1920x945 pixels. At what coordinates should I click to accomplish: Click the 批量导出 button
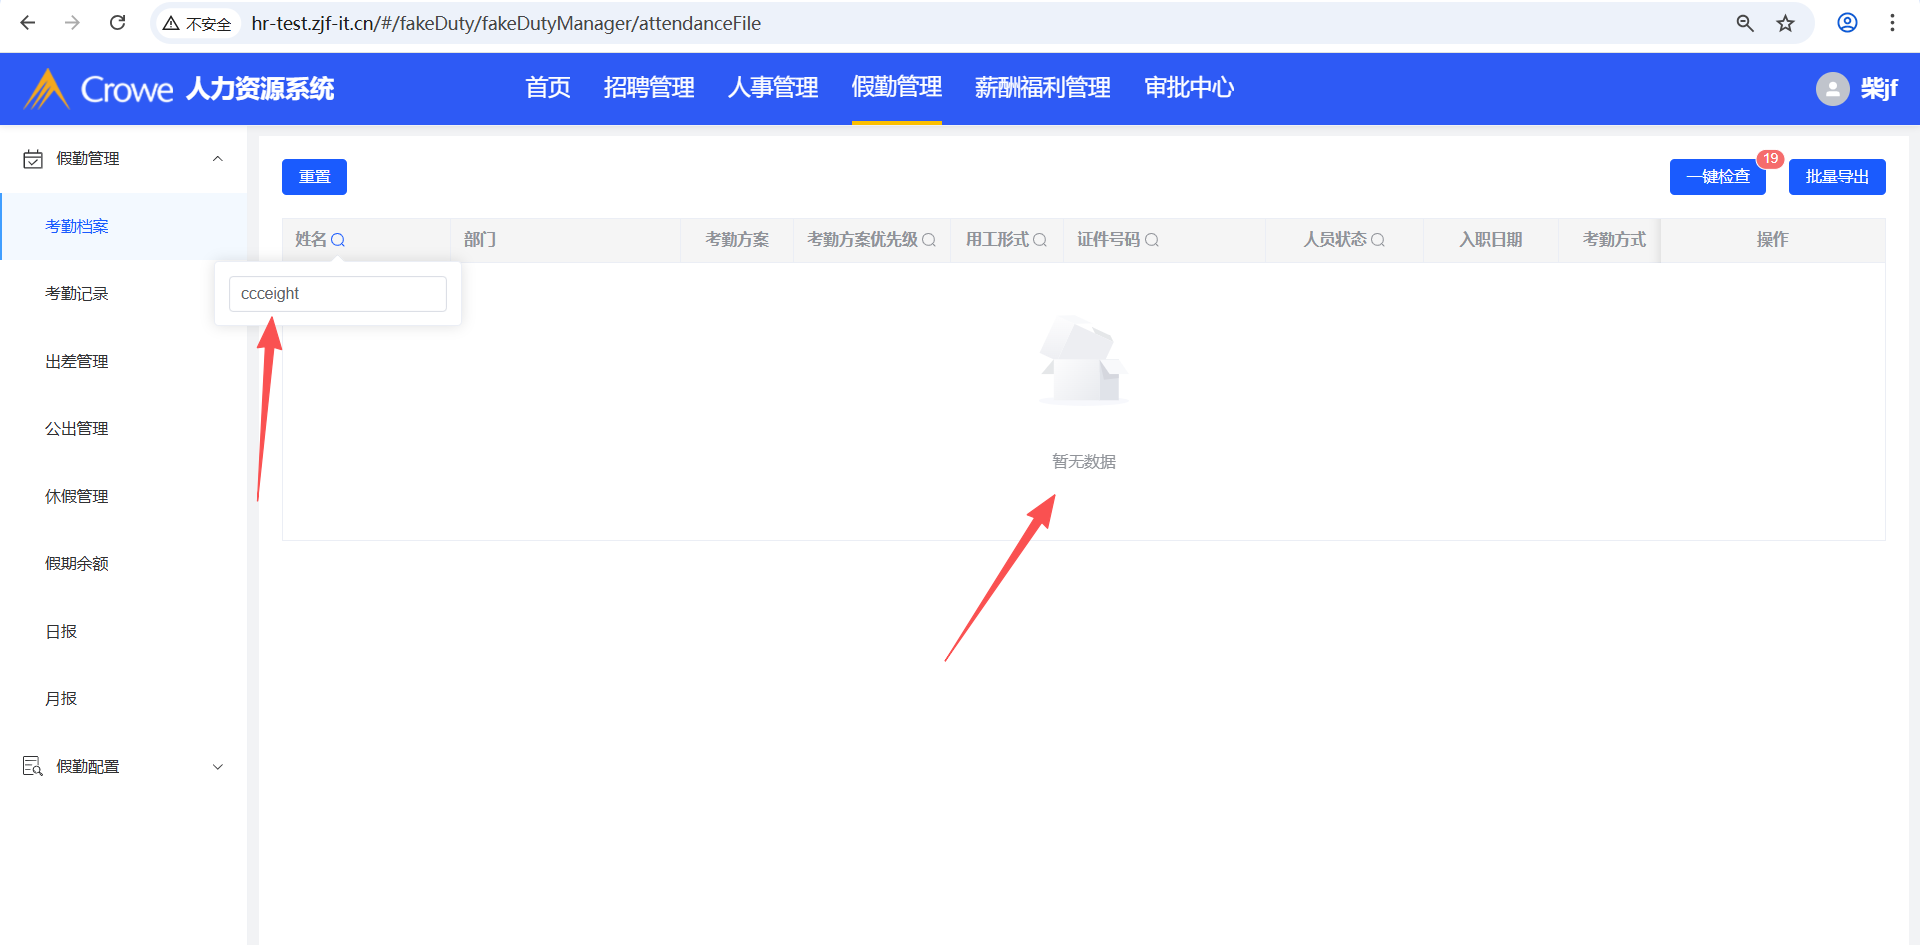[1837, 177]
